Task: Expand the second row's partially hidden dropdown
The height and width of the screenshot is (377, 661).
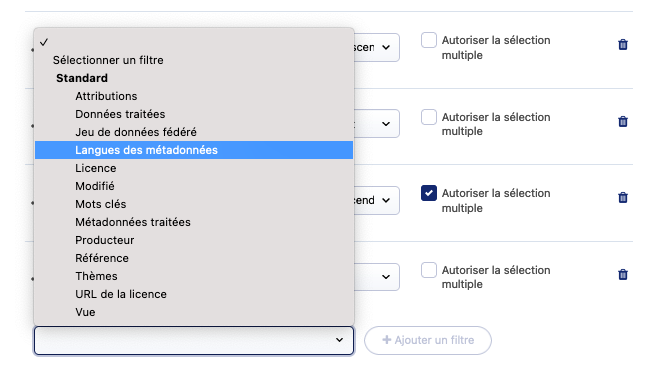Action: [x=376, y=124]
